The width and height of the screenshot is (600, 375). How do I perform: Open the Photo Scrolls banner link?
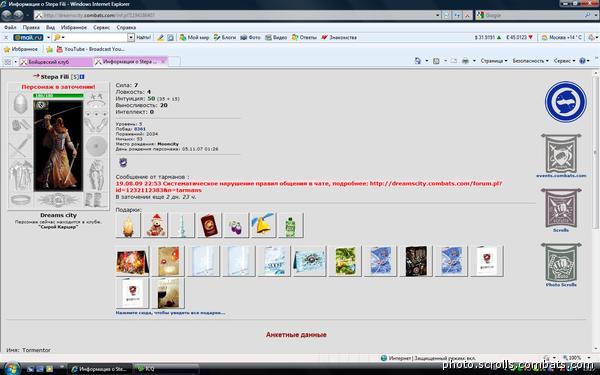pyautogui.click(x=561, y=265)
